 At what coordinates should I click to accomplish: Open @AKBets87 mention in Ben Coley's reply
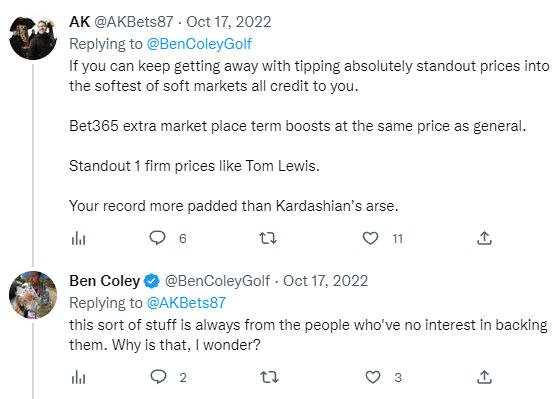coord(186,303)
